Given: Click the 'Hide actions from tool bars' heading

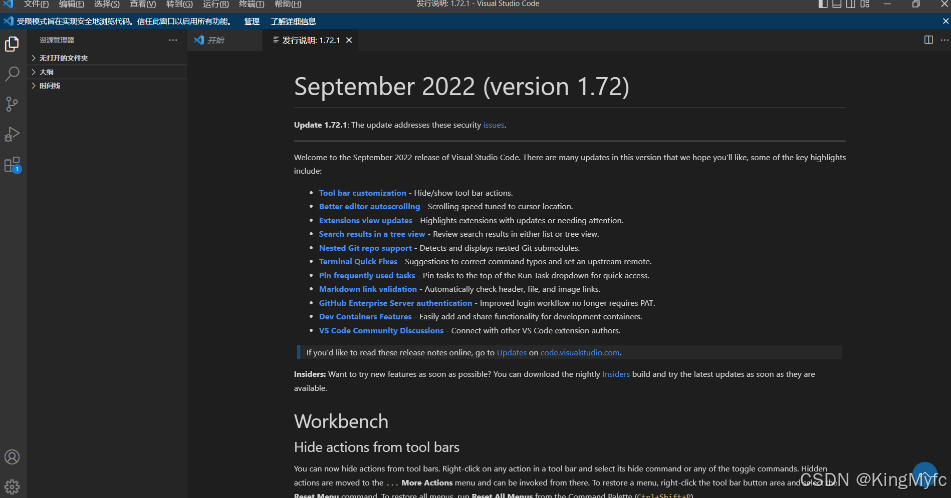Looking at the screenshot, I should pyautogui.click(x=377, y=447).
